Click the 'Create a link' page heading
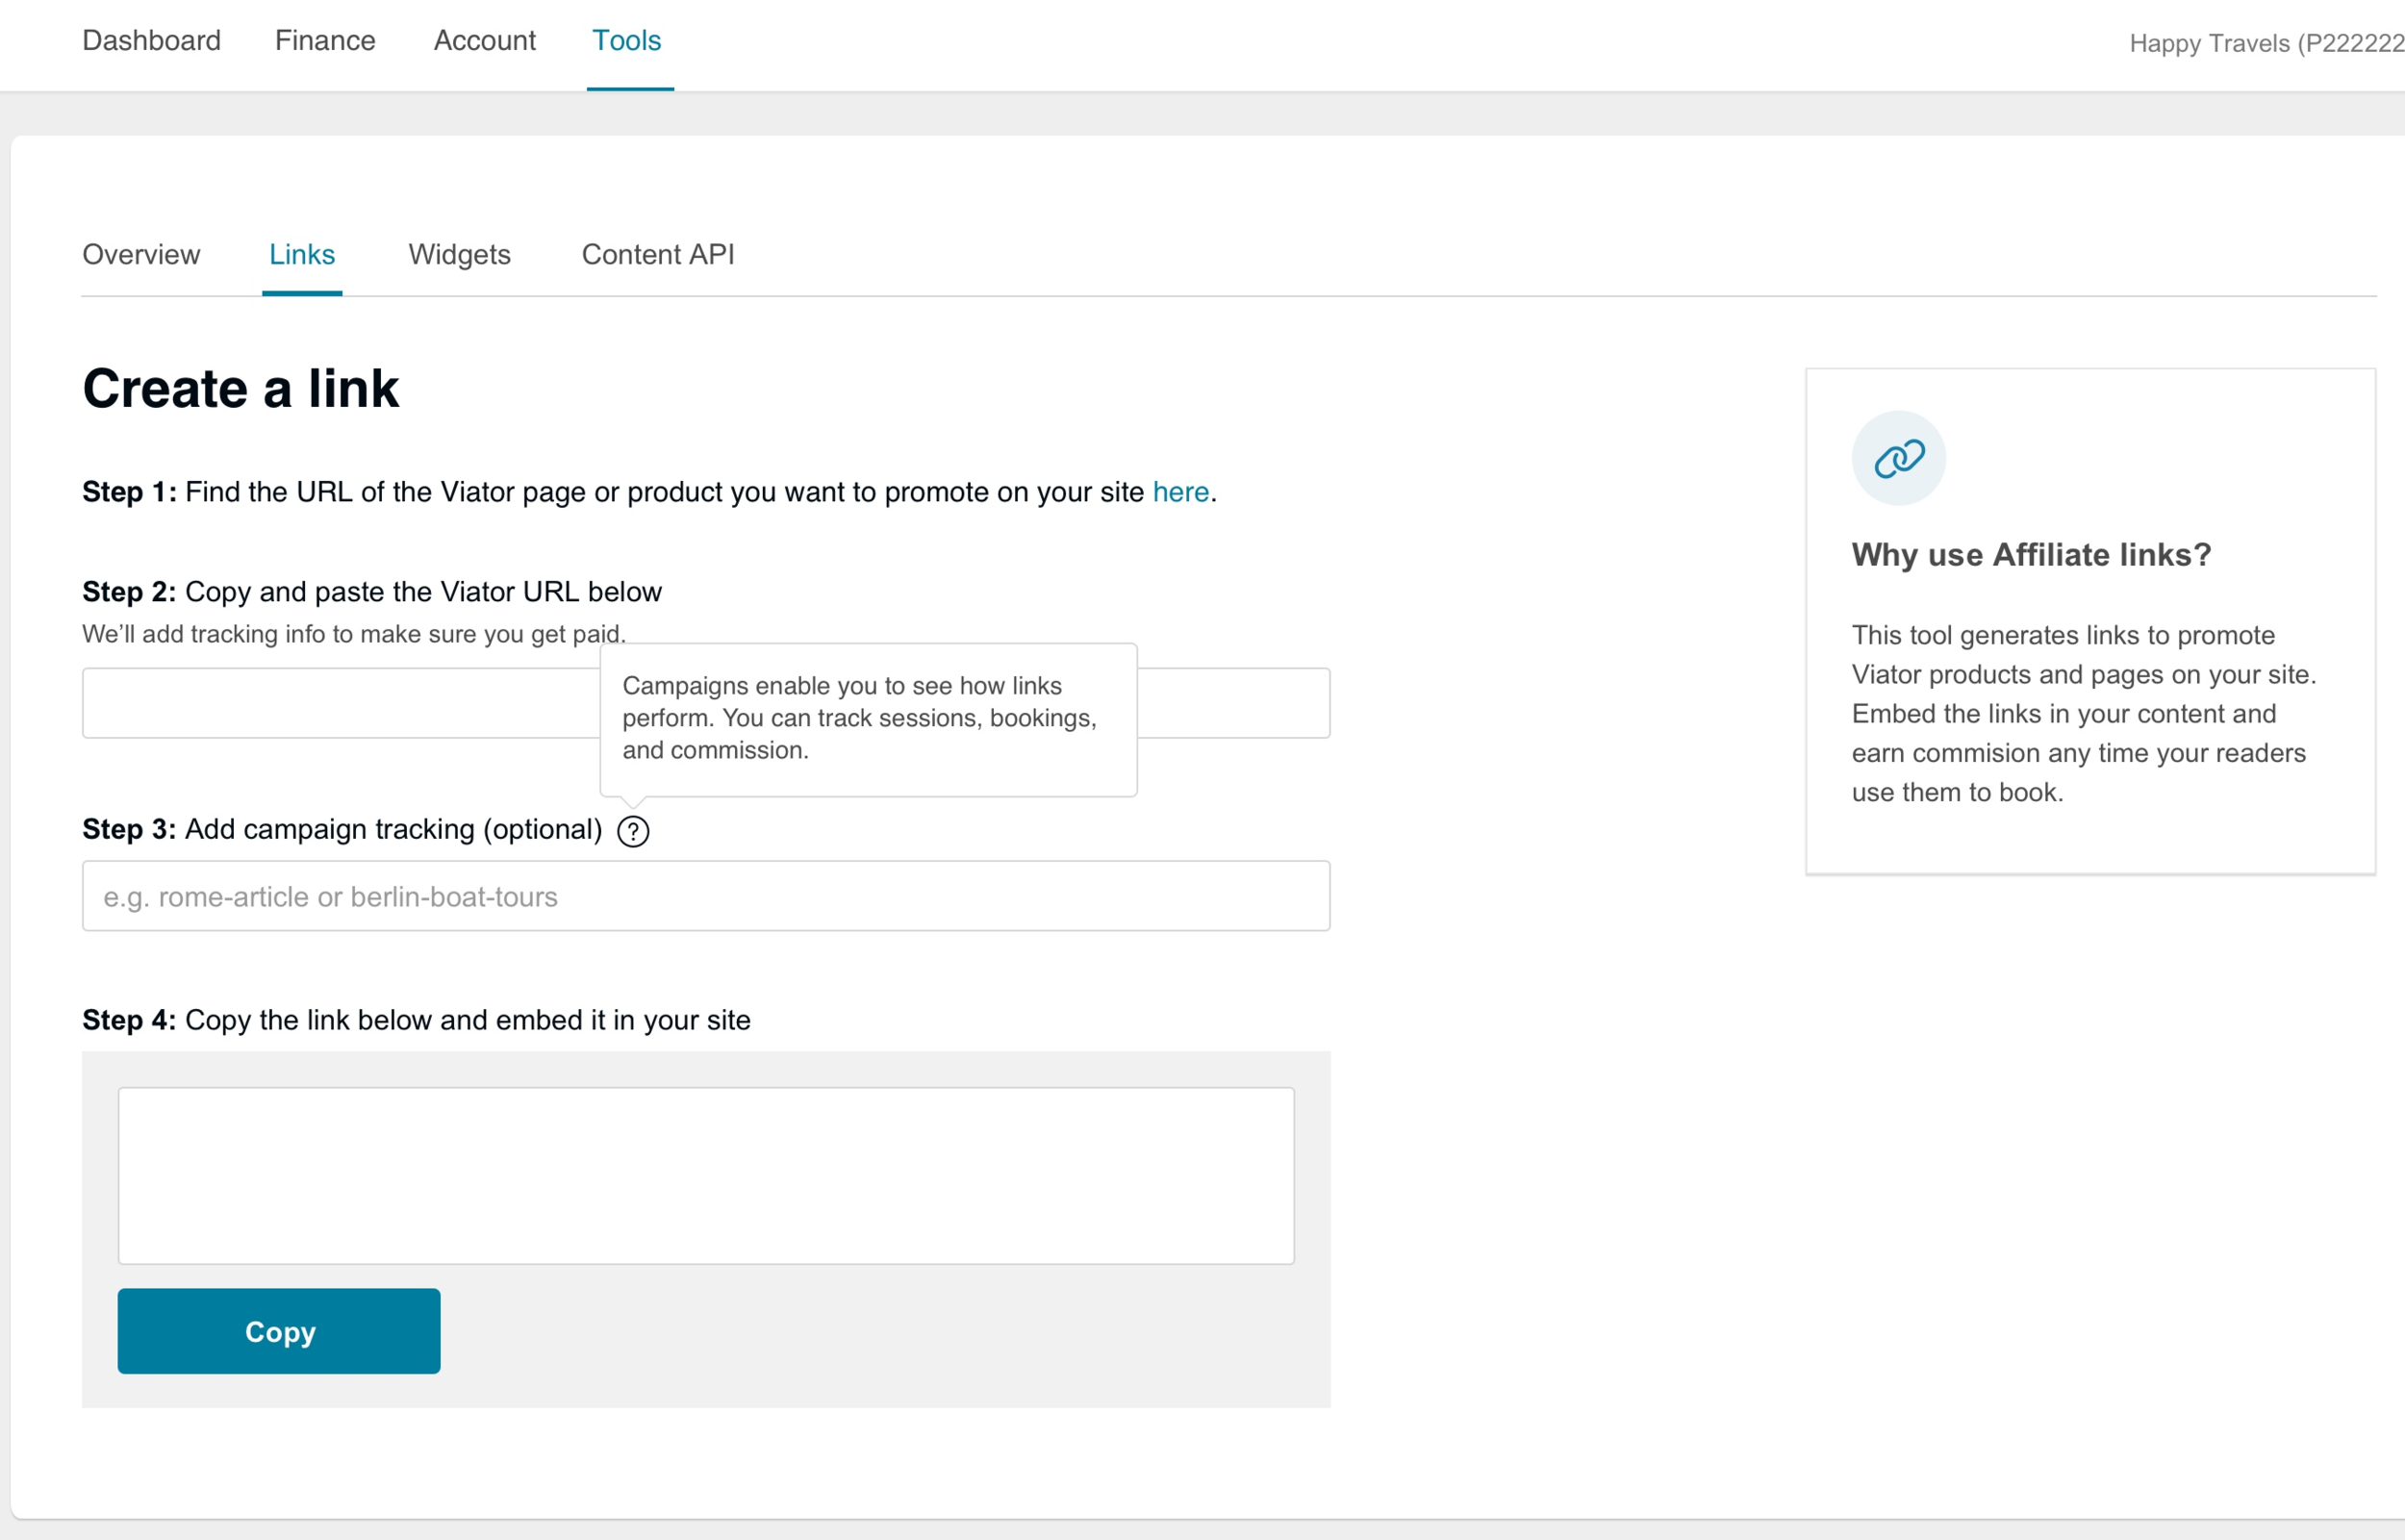The image size is (2405, 1540). pos(240,389)
